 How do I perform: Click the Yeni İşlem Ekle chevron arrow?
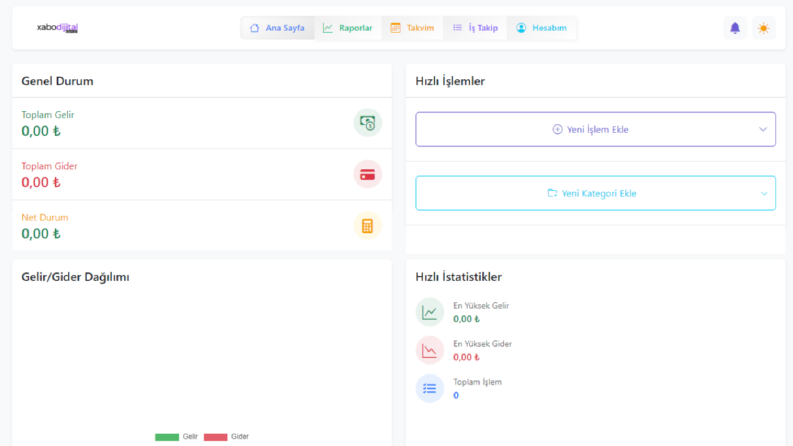(x=763, y=129)
